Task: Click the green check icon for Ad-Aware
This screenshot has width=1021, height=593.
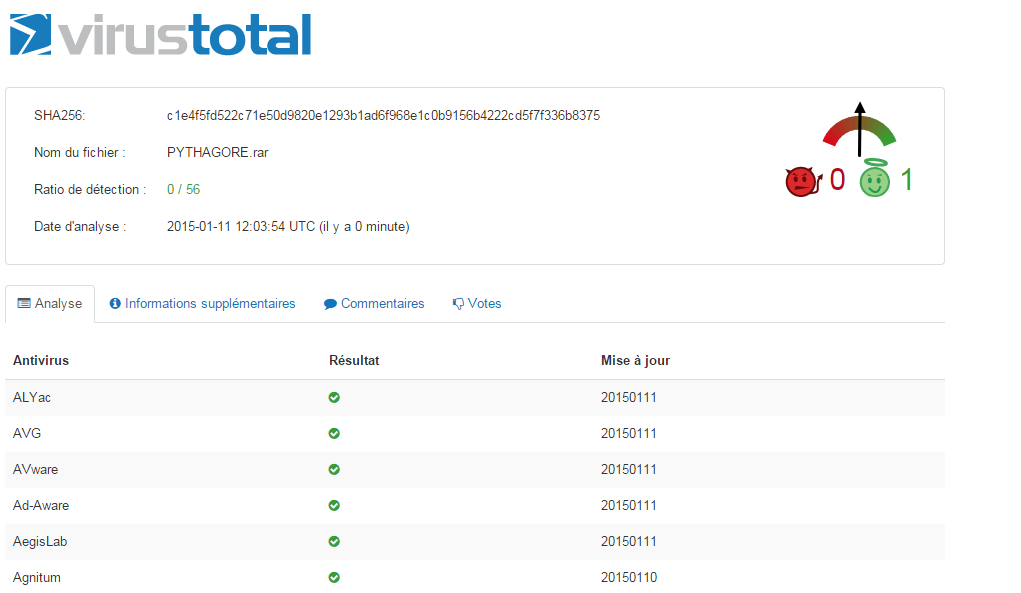Action: coord(334,505)
